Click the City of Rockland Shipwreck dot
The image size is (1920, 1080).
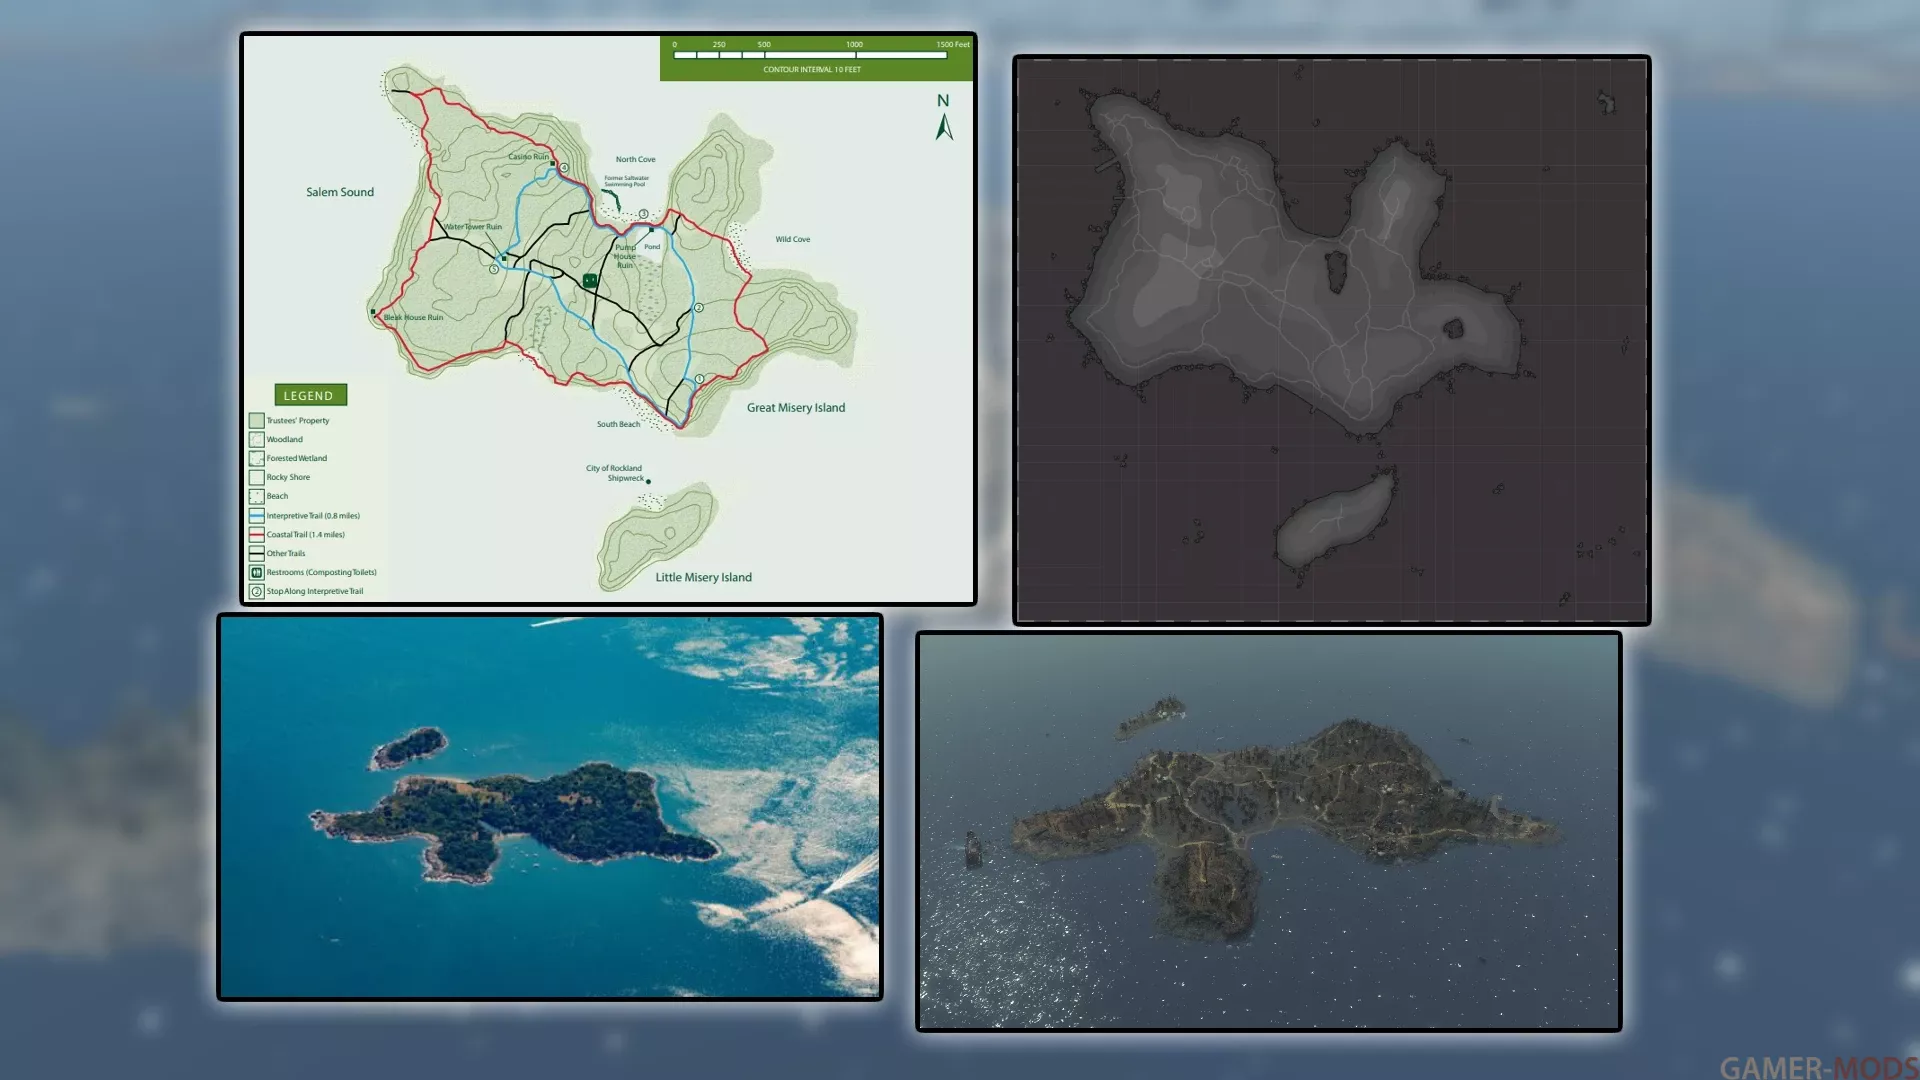(x=648, y=482)
